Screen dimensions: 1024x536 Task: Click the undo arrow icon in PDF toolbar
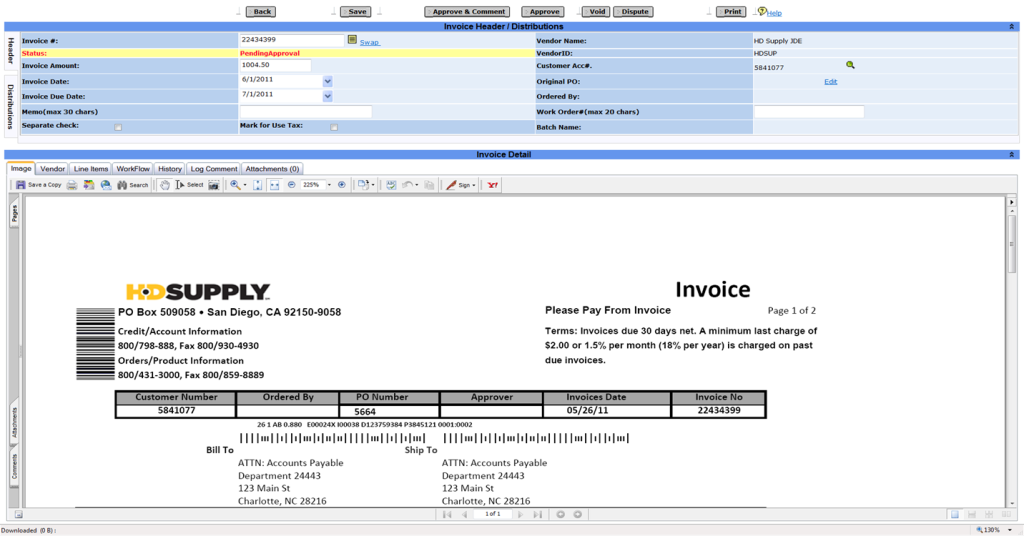408,185
